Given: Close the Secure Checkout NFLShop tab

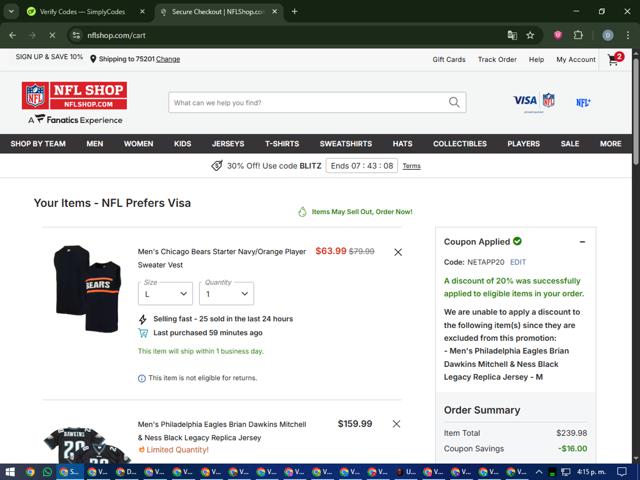Looking at the screenshot, I should 275,11.
